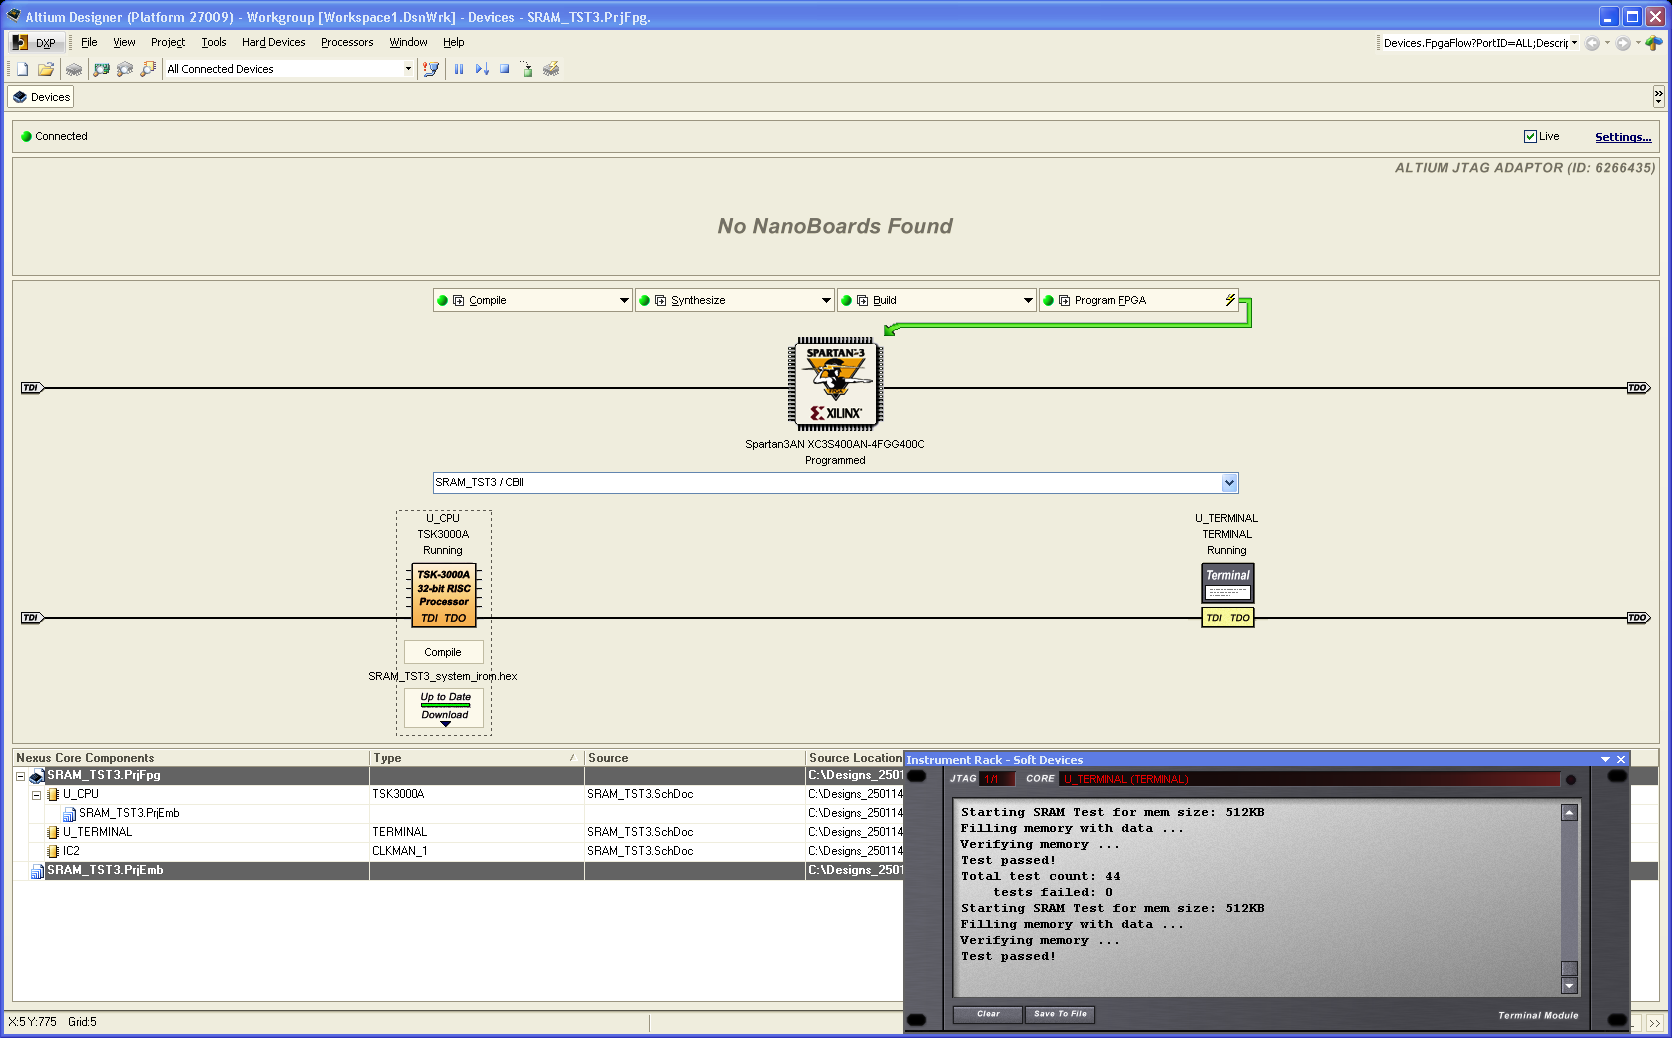The width and height of the screenshot is (1672, 1038).
Task: Create a new document from toolbar
Action: pos(22,69)
